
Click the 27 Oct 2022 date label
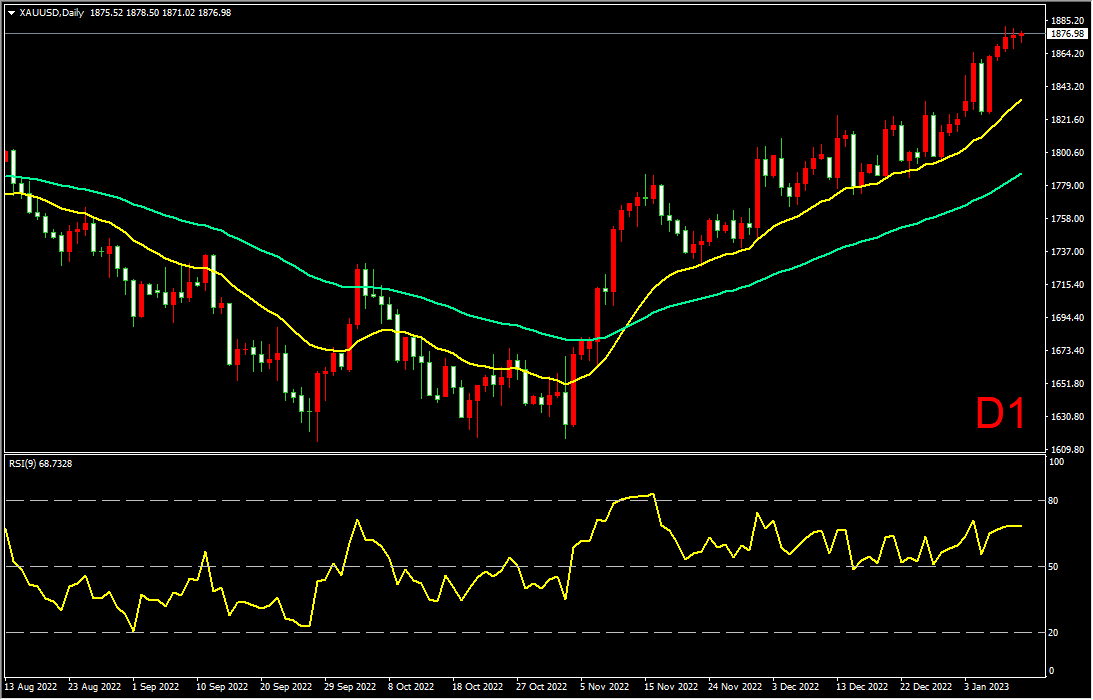[x=544, y=686]
